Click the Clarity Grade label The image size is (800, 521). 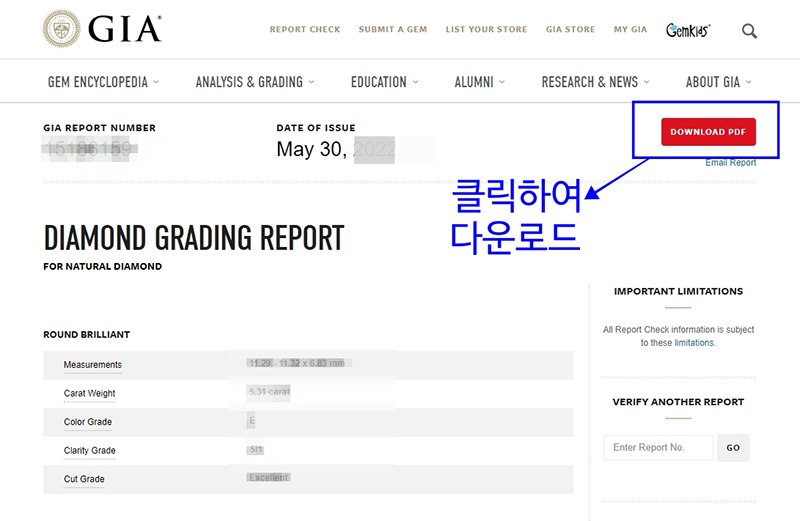tap(89, 451)
